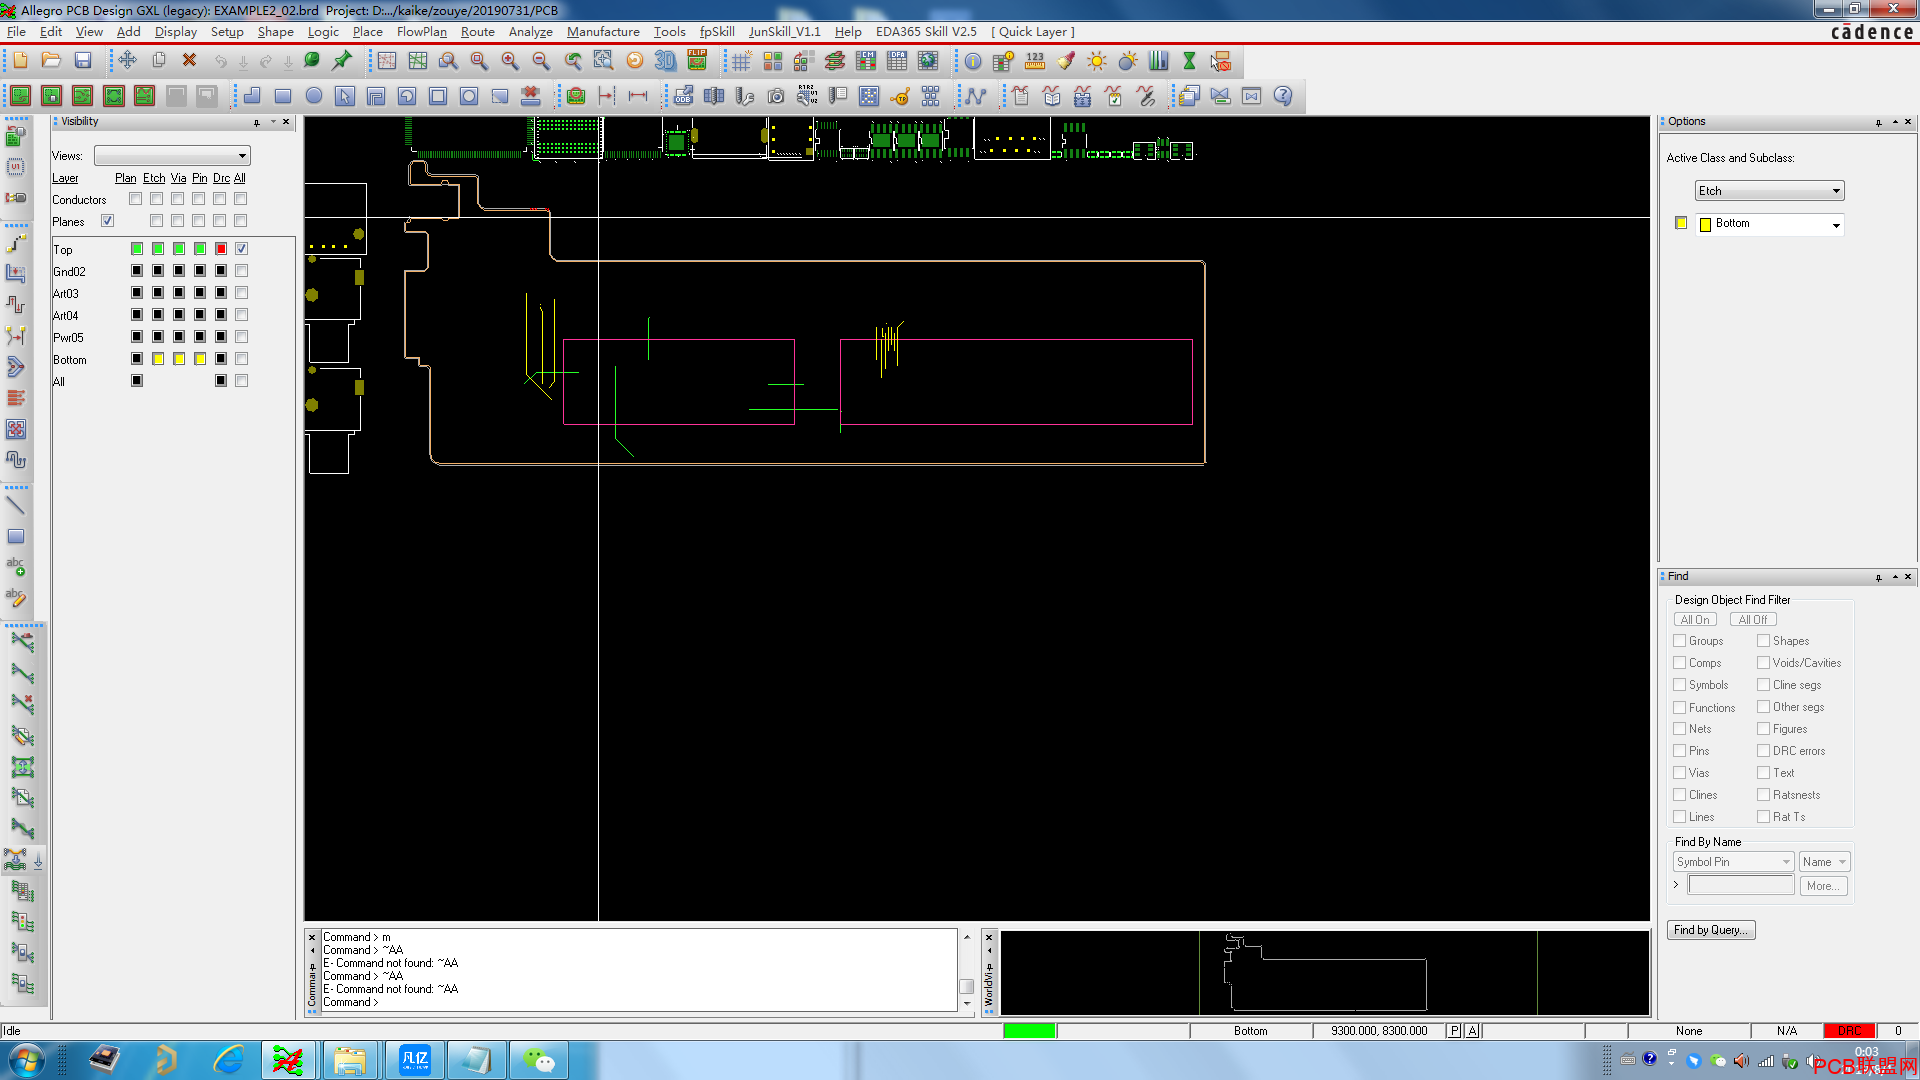Toggle grid display icon
This screenshot has height=1080, width=1920.
tap(741, 61)
